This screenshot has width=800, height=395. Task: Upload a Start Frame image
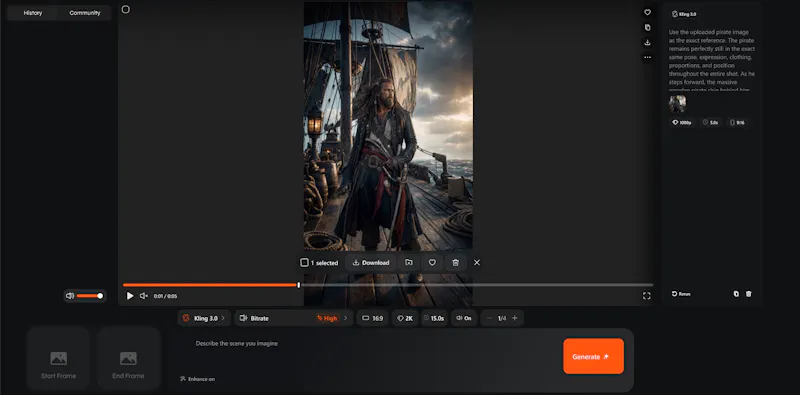coord(59,359)
